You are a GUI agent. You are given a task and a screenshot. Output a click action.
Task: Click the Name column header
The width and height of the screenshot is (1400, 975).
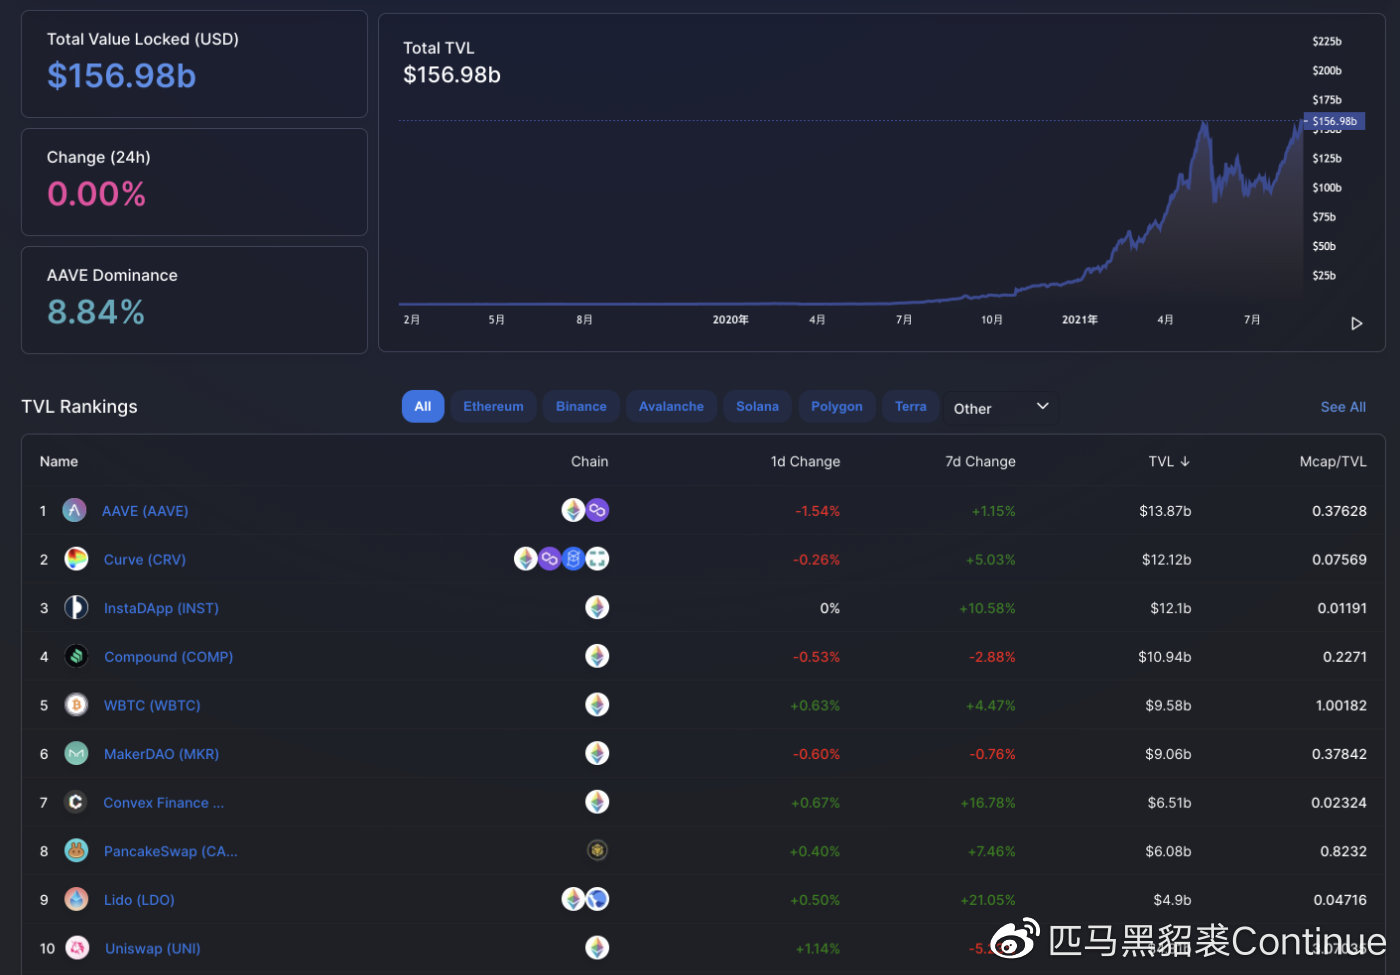(59, 461)
